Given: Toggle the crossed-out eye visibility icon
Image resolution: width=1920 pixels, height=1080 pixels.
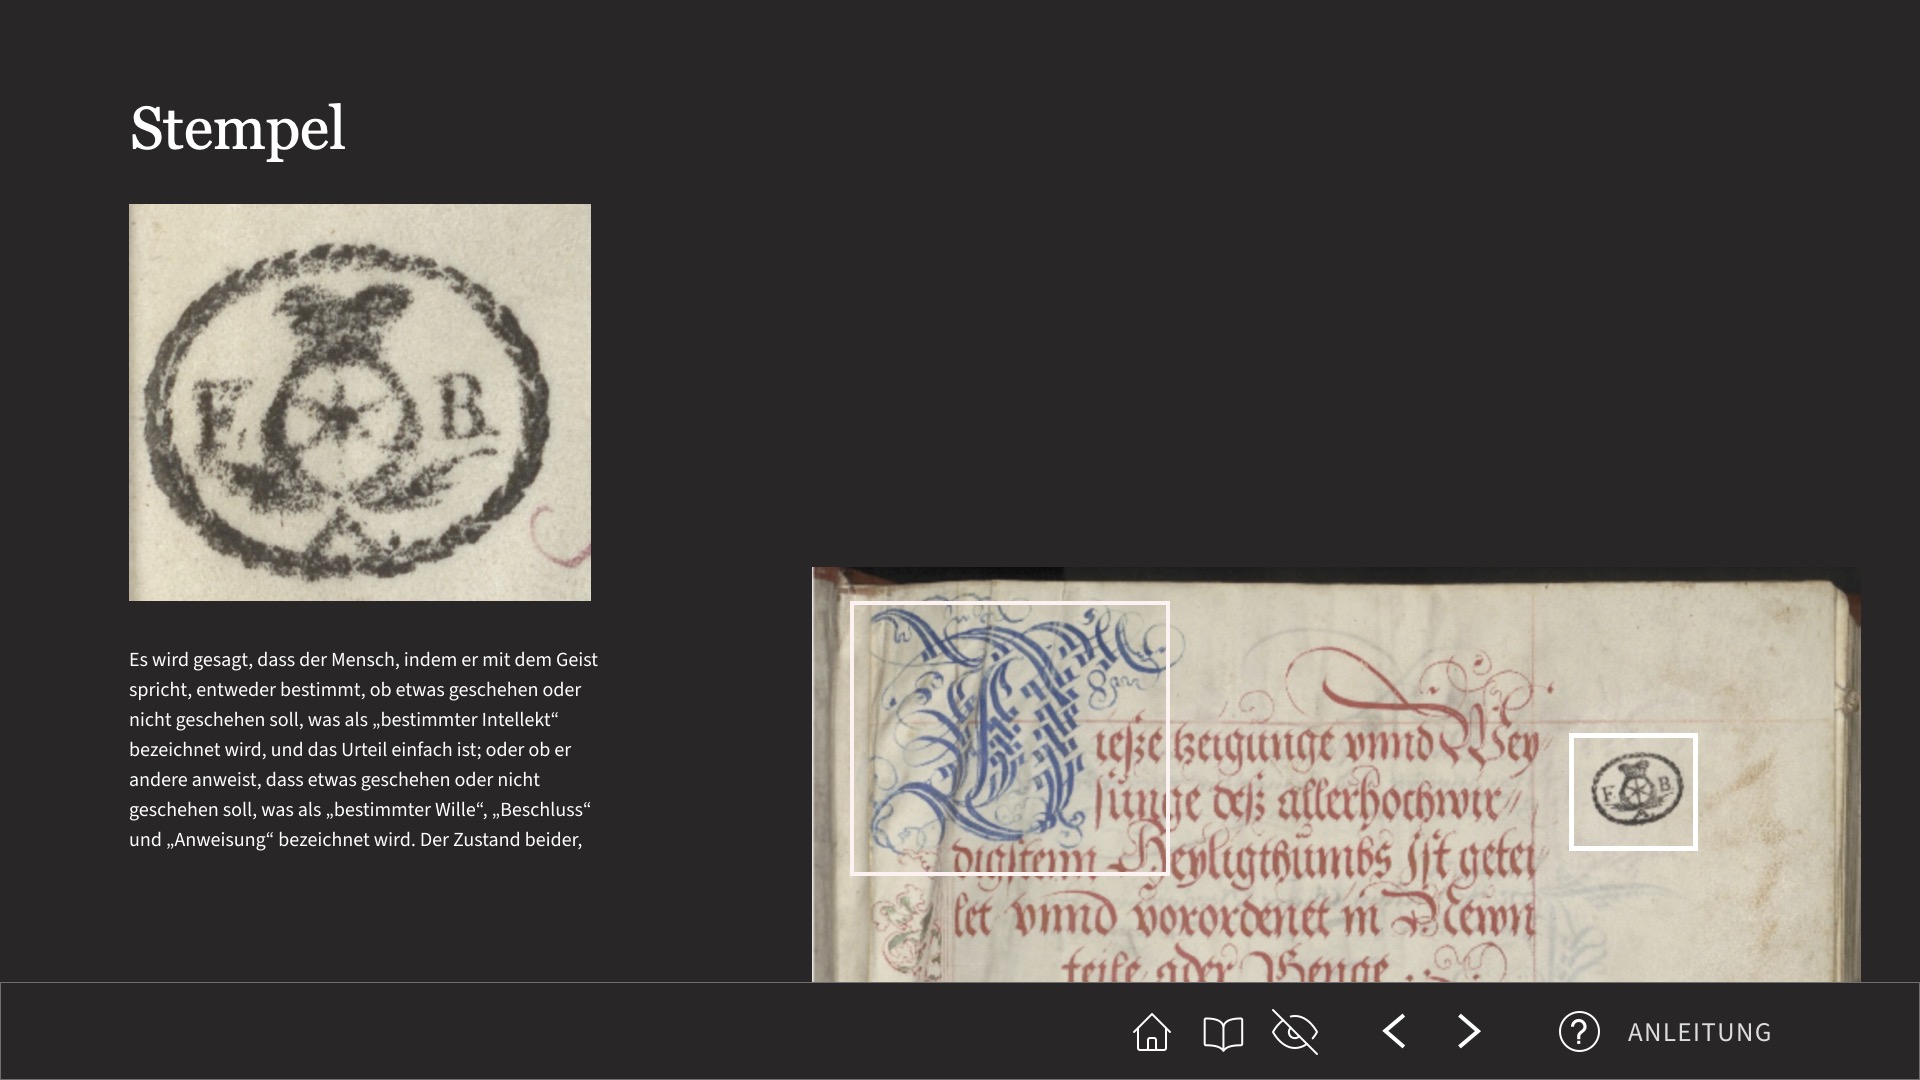Looking at the screenshot, I should pos(1295,1032).
